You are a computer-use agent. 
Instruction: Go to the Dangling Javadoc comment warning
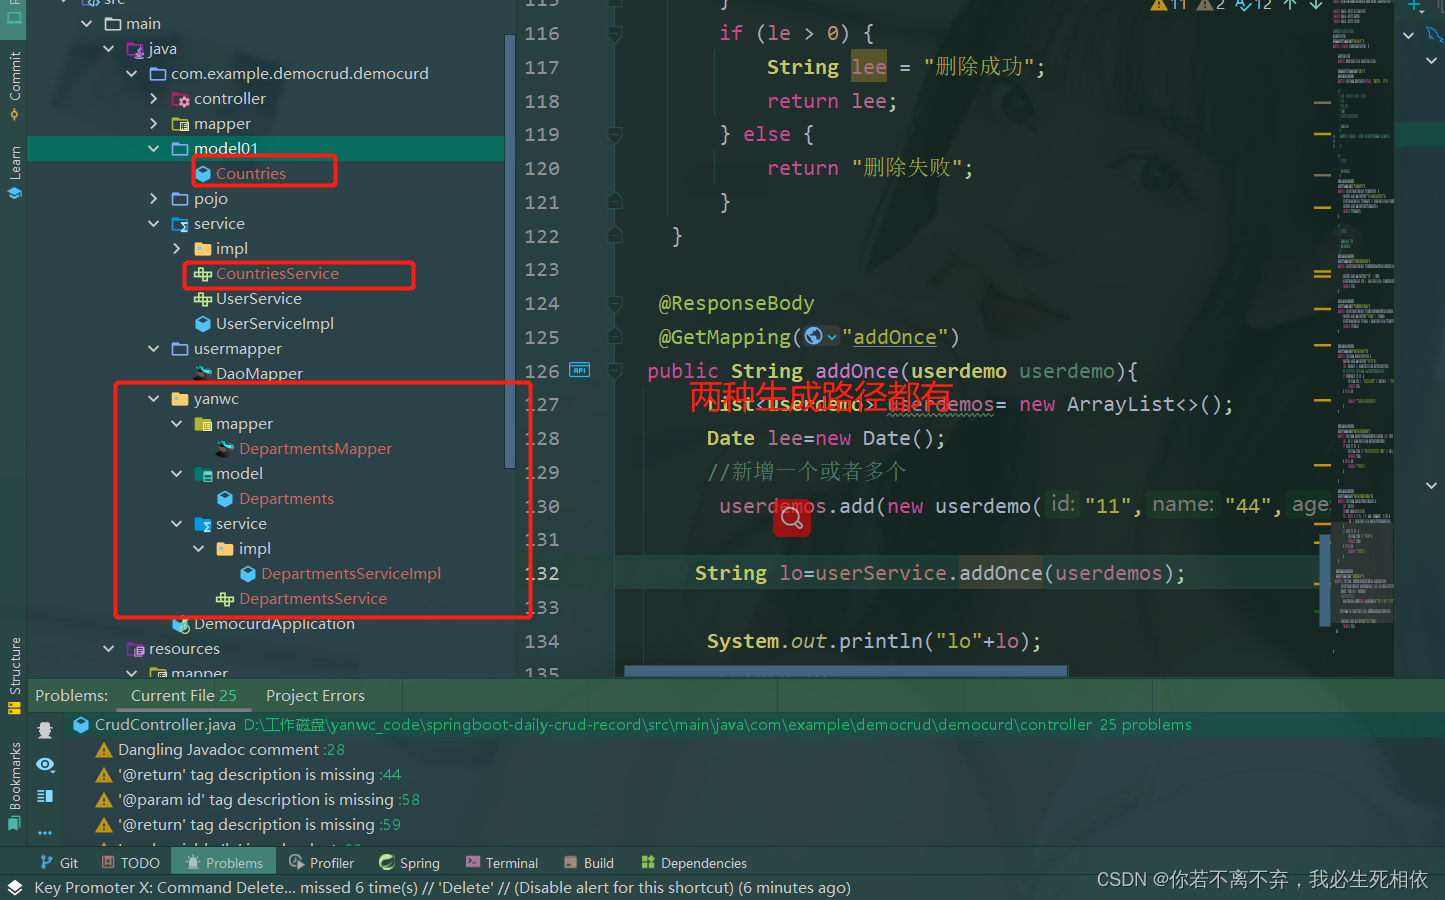(x=218, y=750)
